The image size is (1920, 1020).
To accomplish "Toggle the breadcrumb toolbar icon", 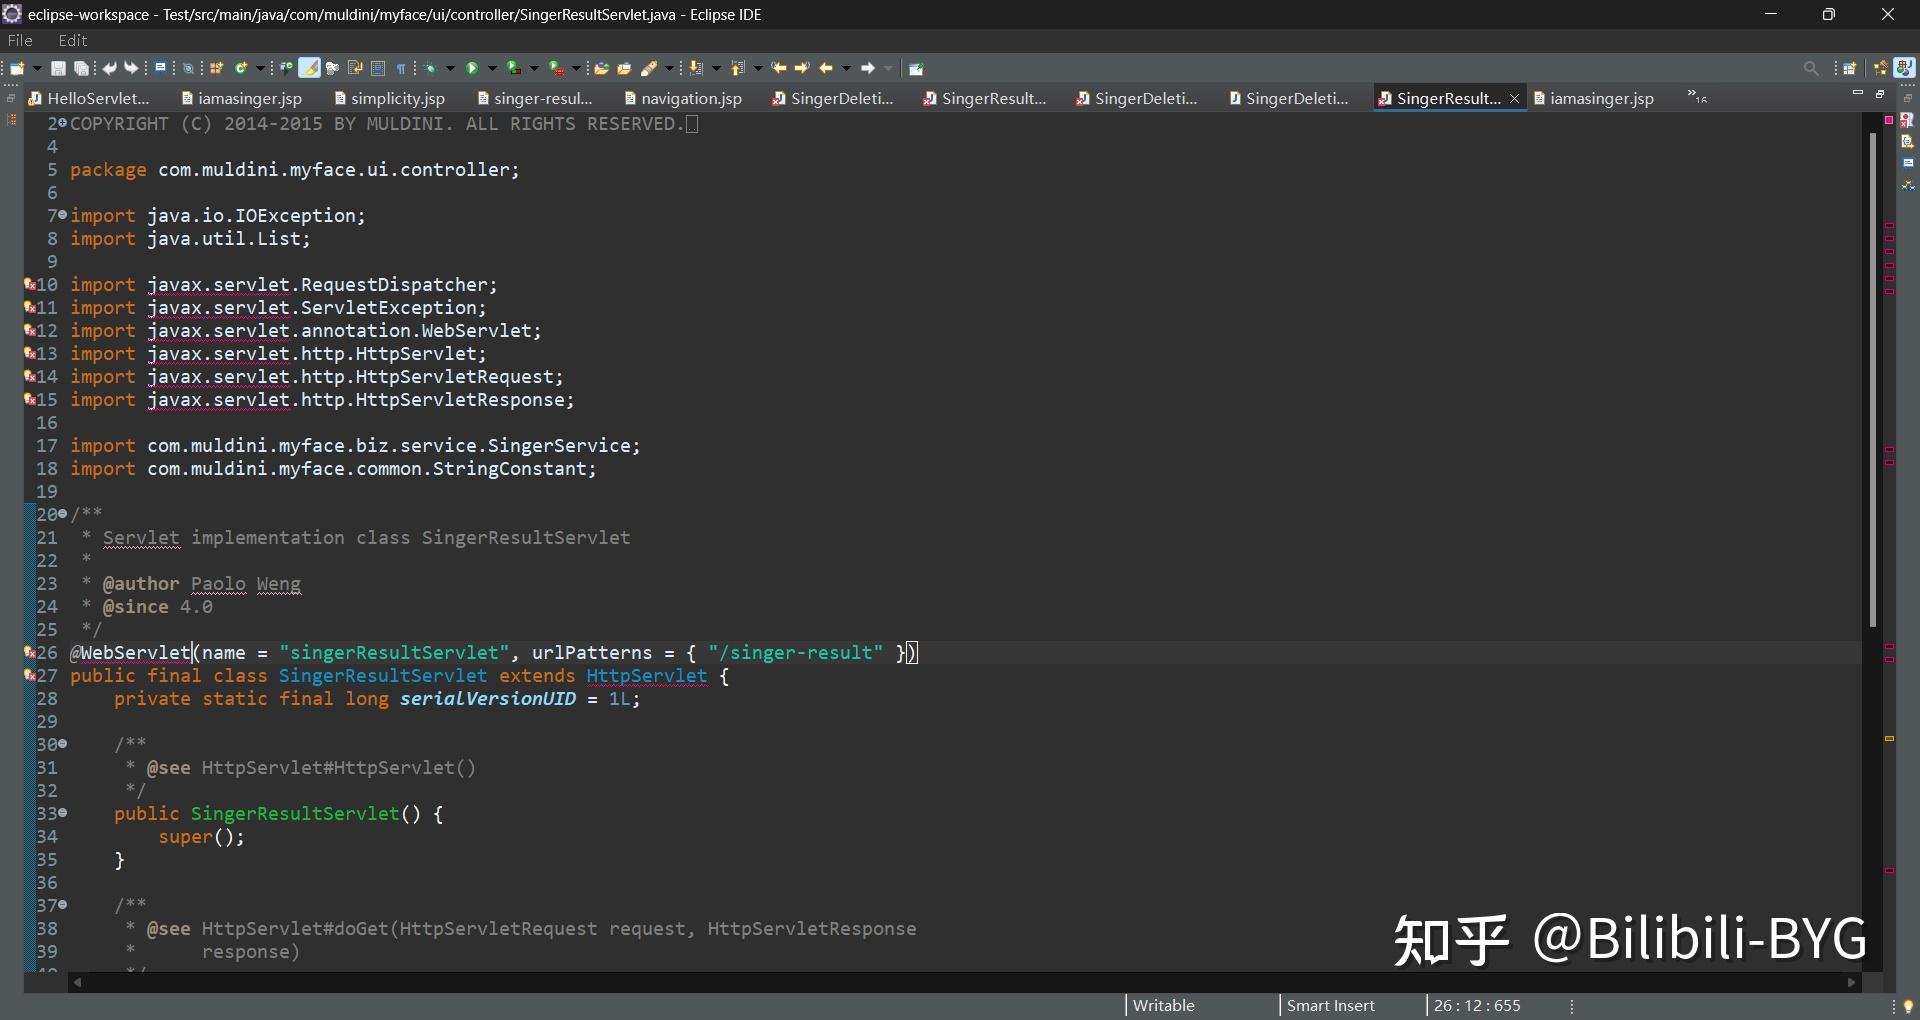I will (332, 68).
